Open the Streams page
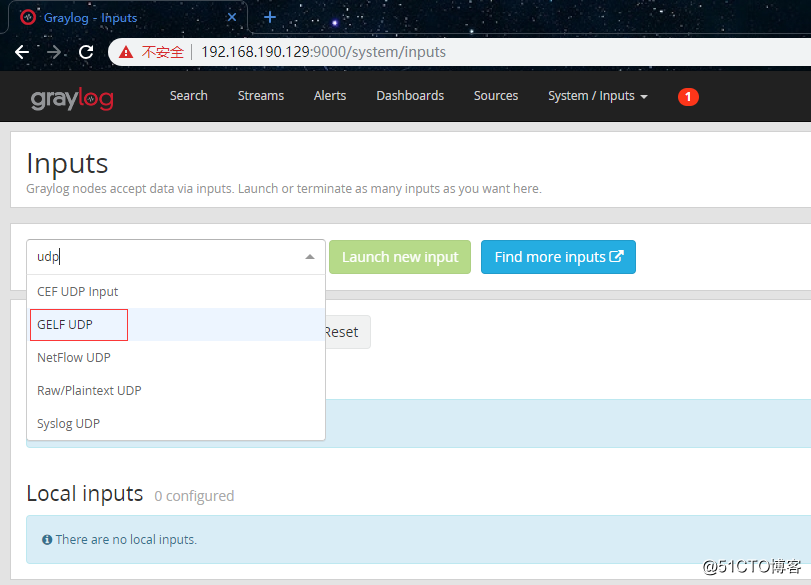This screenshot has height=585, width=811. pos(261,96)
